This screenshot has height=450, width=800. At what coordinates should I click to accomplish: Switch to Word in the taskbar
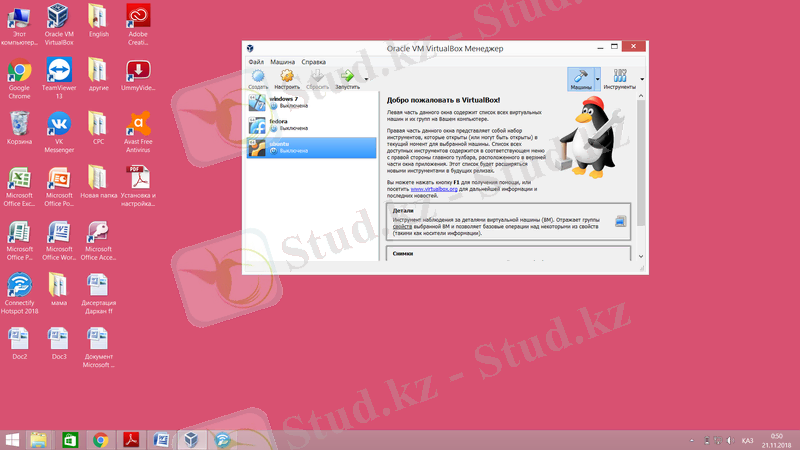click(x=161, y=440)
